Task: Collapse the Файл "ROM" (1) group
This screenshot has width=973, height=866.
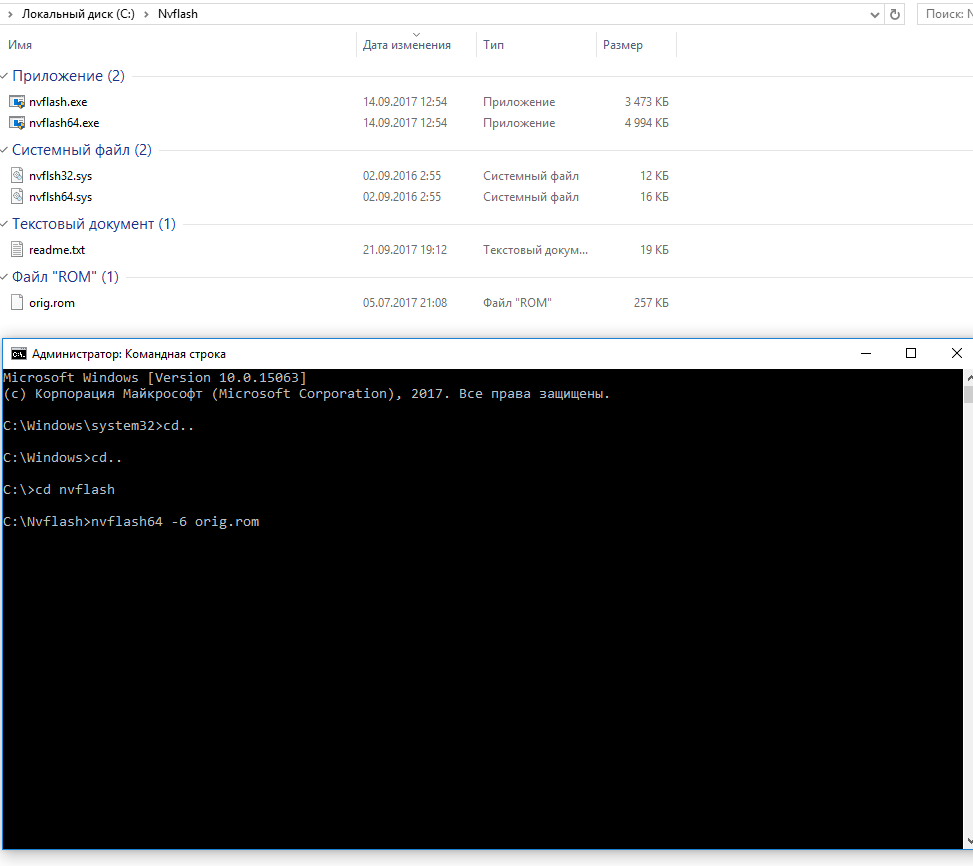Action: (4, 277)
